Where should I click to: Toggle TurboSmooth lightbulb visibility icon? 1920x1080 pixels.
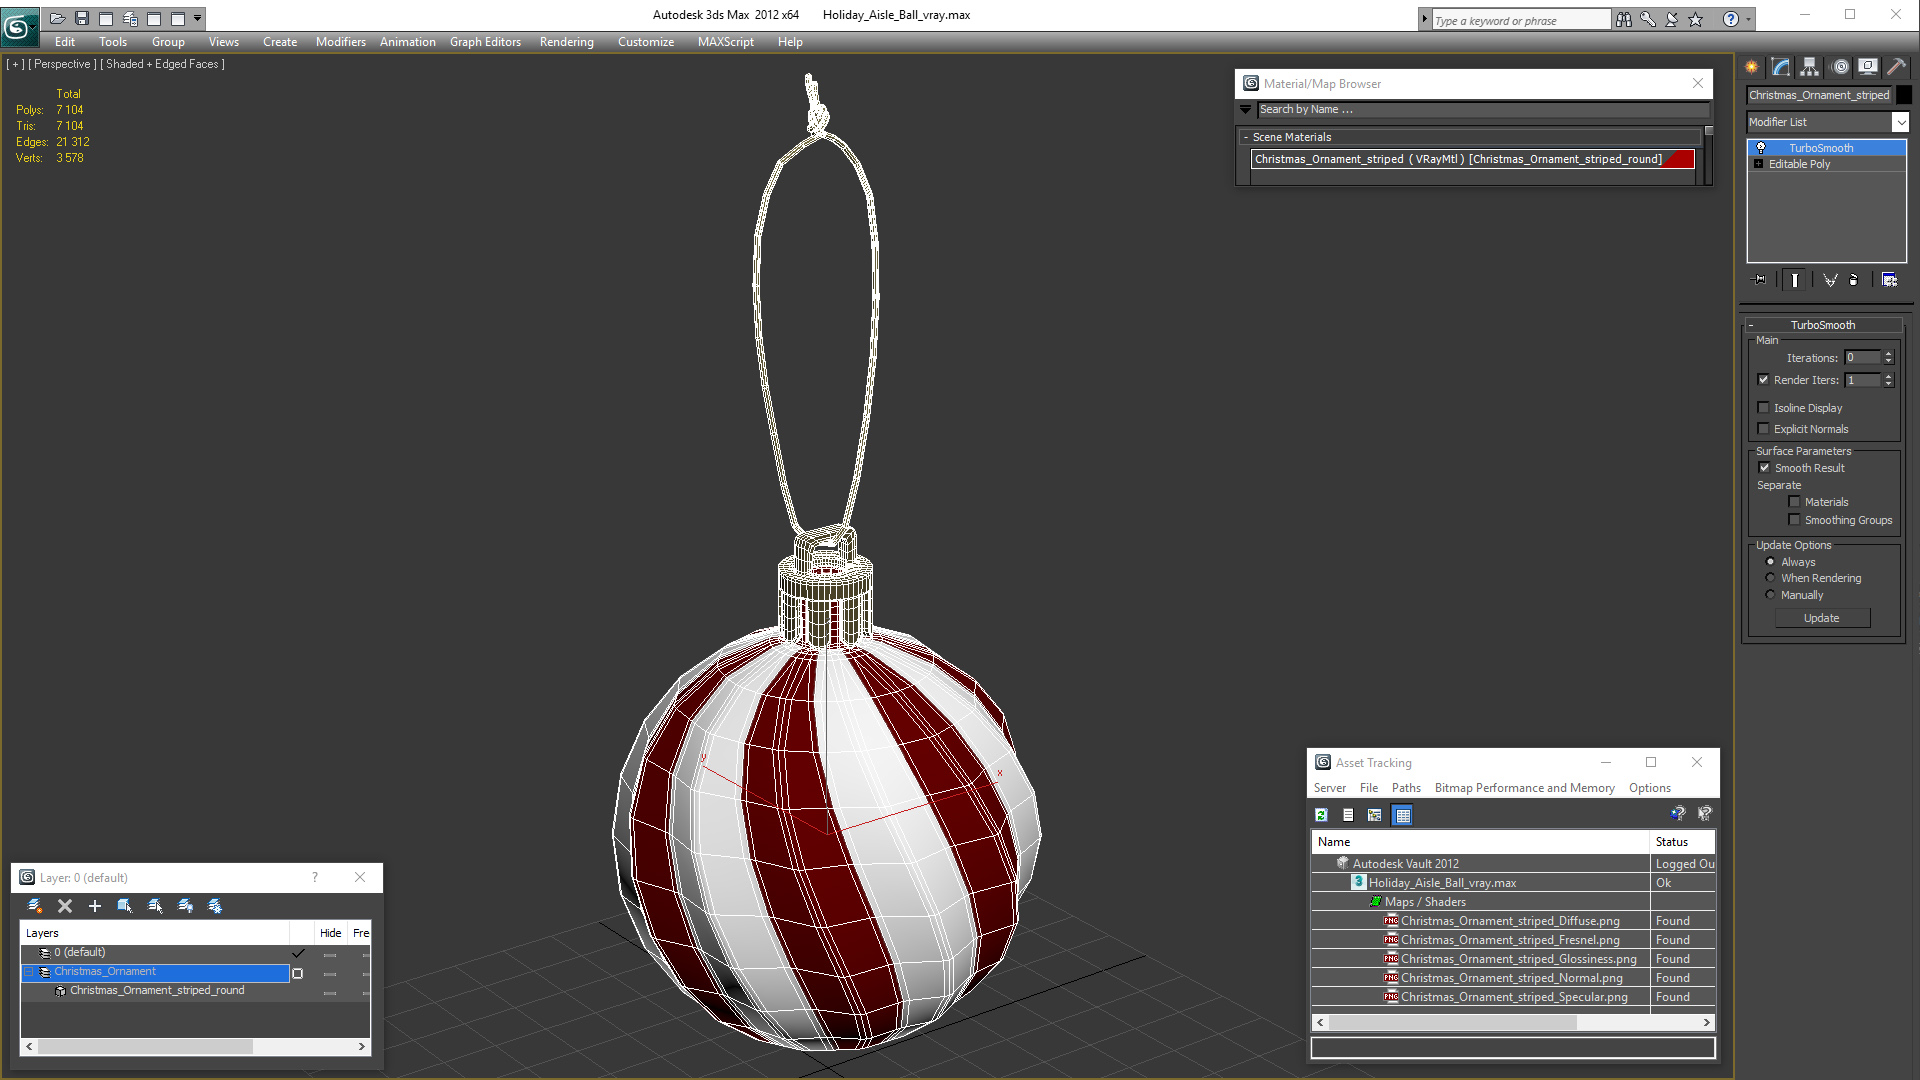1761,148
